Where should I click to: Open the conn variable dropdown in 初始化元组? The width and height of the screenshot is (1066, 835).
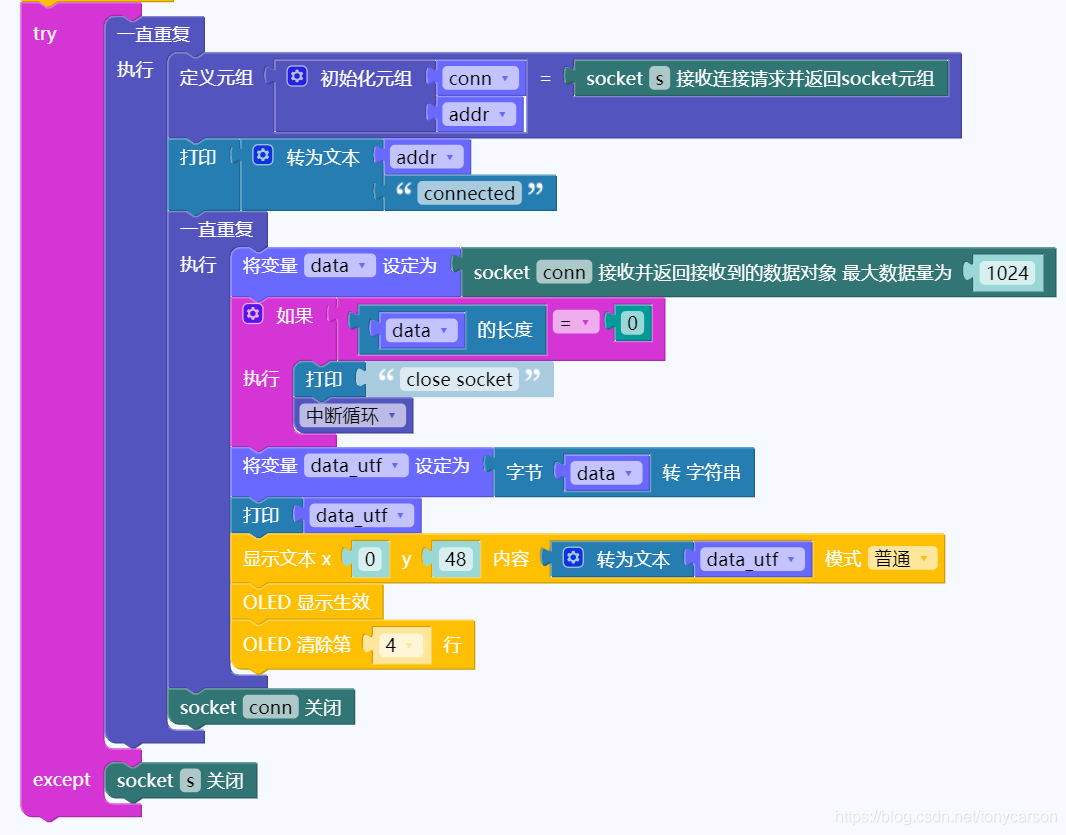point(479,77)
